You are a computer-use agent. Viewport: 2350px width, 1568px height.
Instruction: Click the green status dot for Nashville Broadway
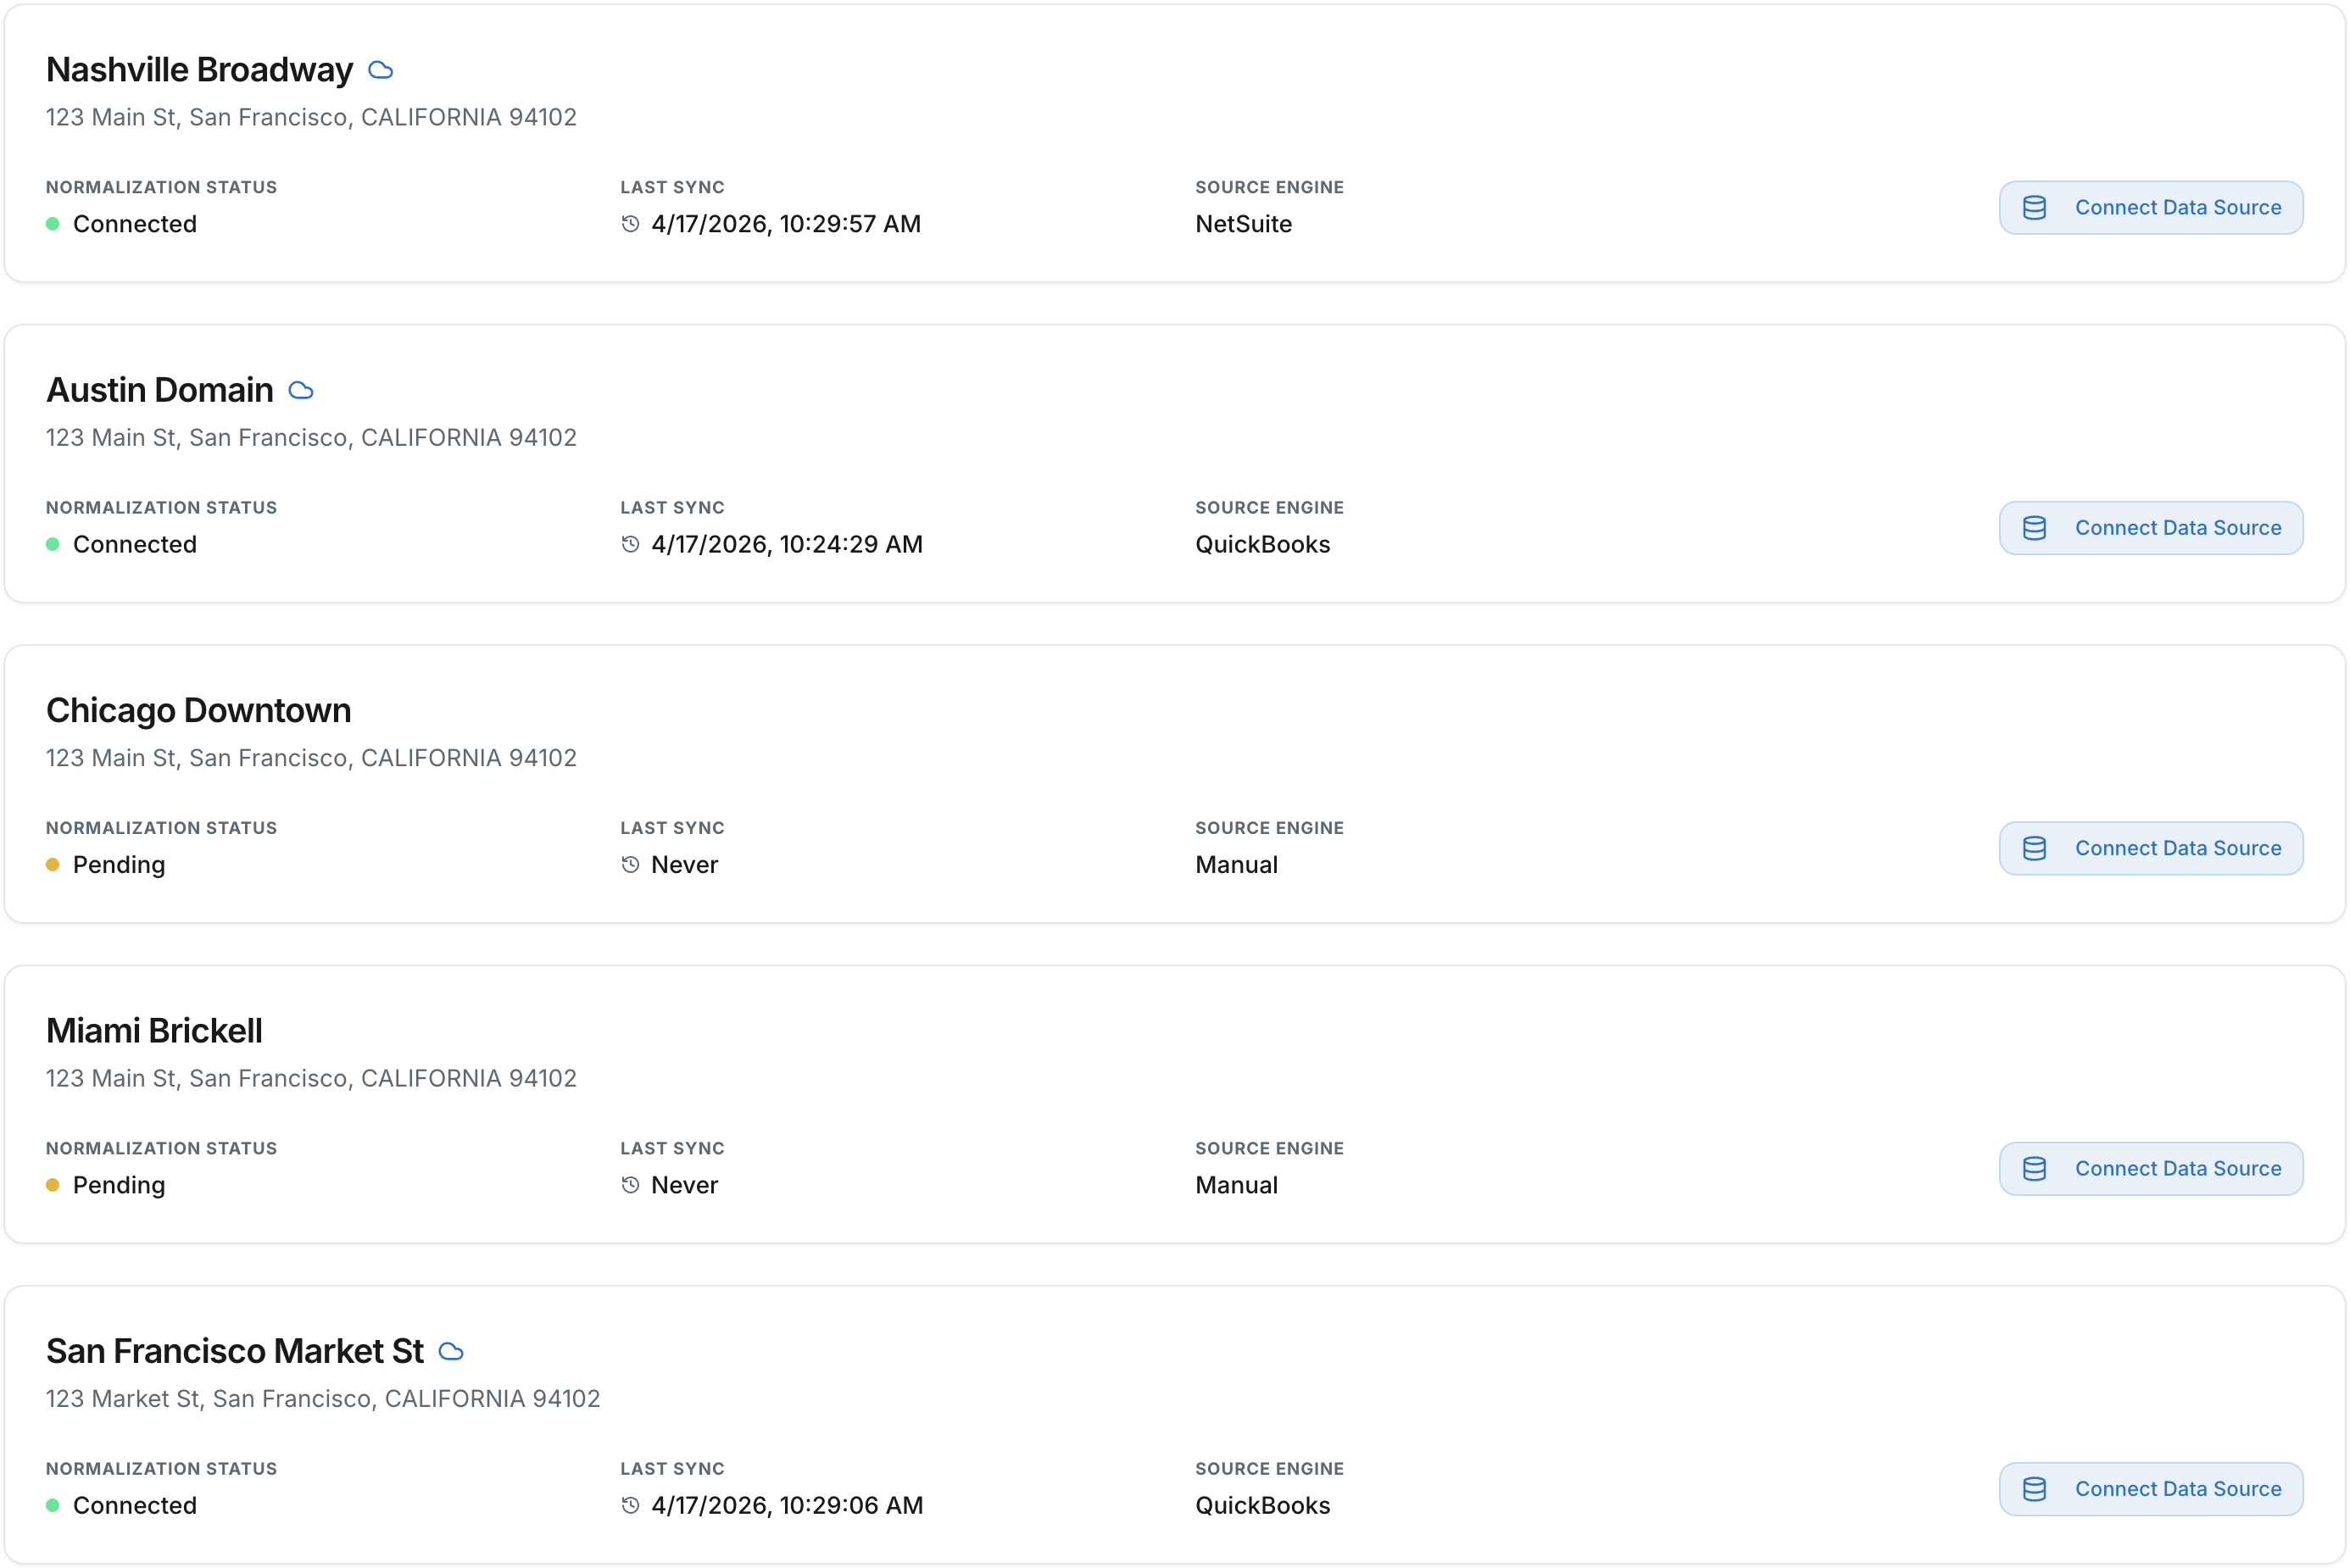(53, 224)
